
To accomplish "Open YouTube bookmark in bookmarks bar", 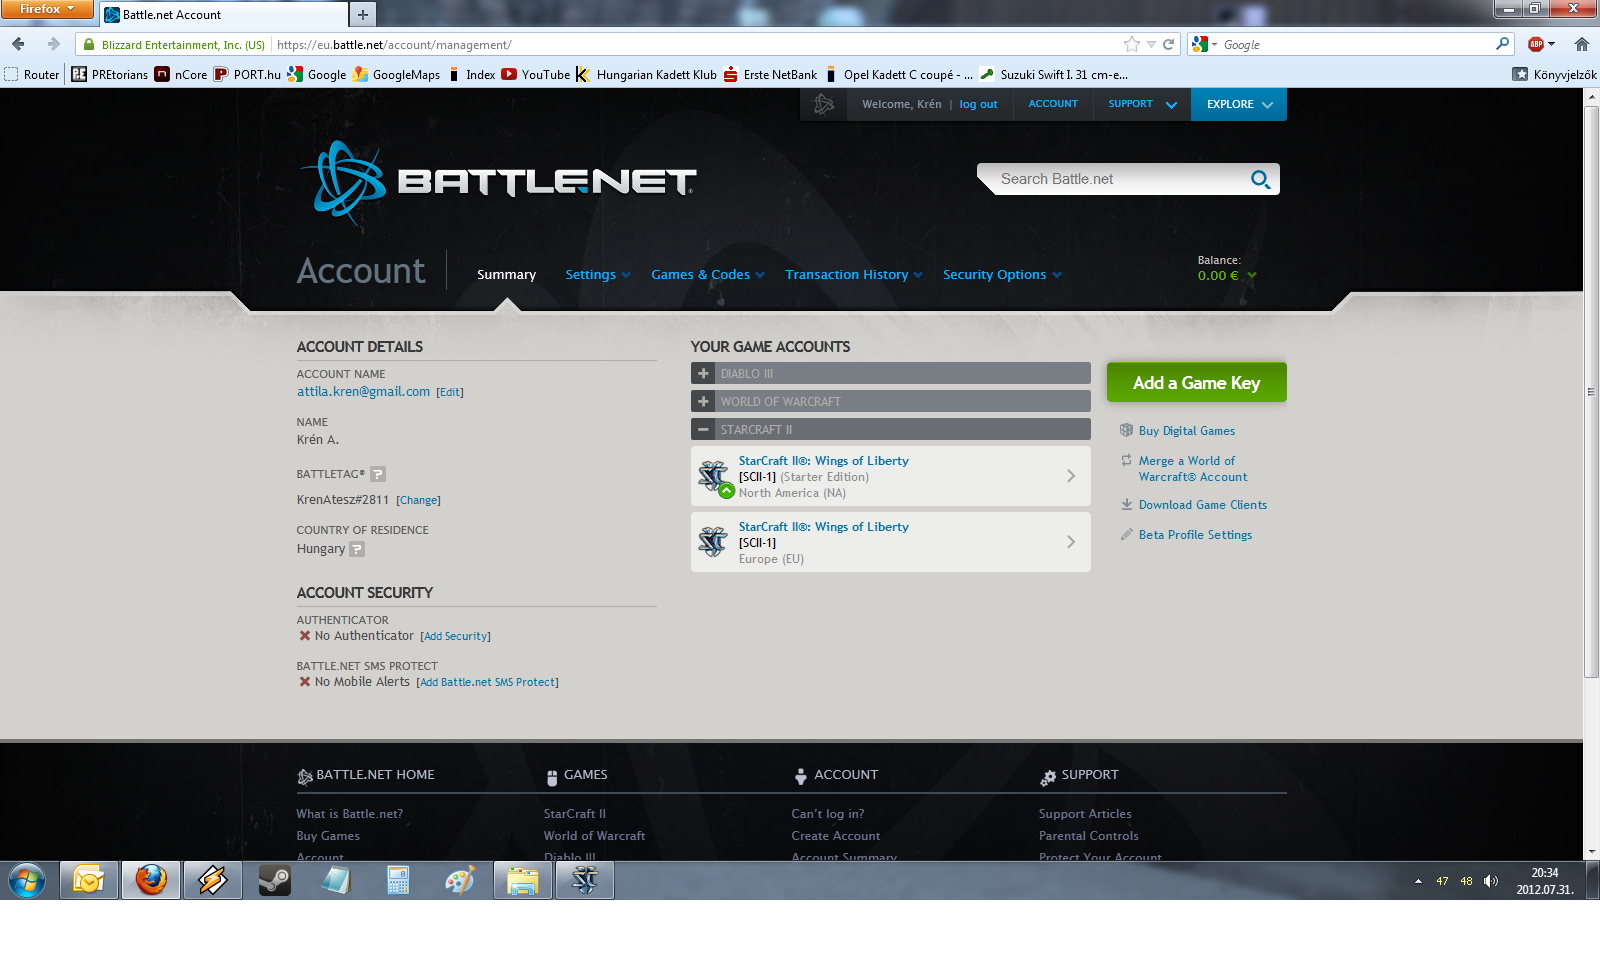I will pyautogui.click(x=536, y=74).
